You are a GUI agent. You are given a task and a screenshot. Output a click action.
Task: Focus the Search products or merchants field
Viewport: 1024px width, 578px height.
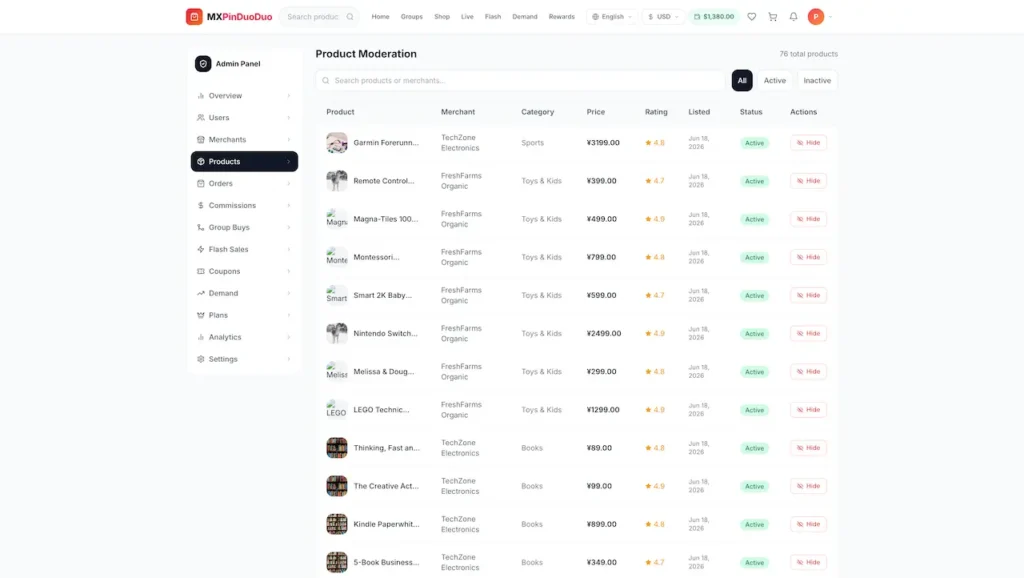520,80
